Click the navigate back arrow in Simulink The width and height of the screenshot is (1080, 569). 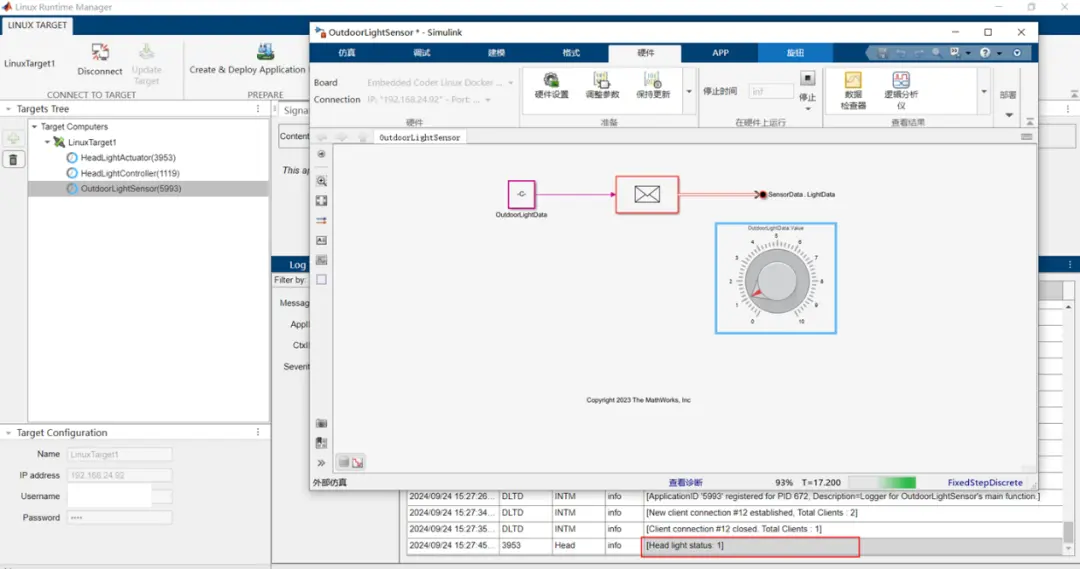[x=322, y=137]
